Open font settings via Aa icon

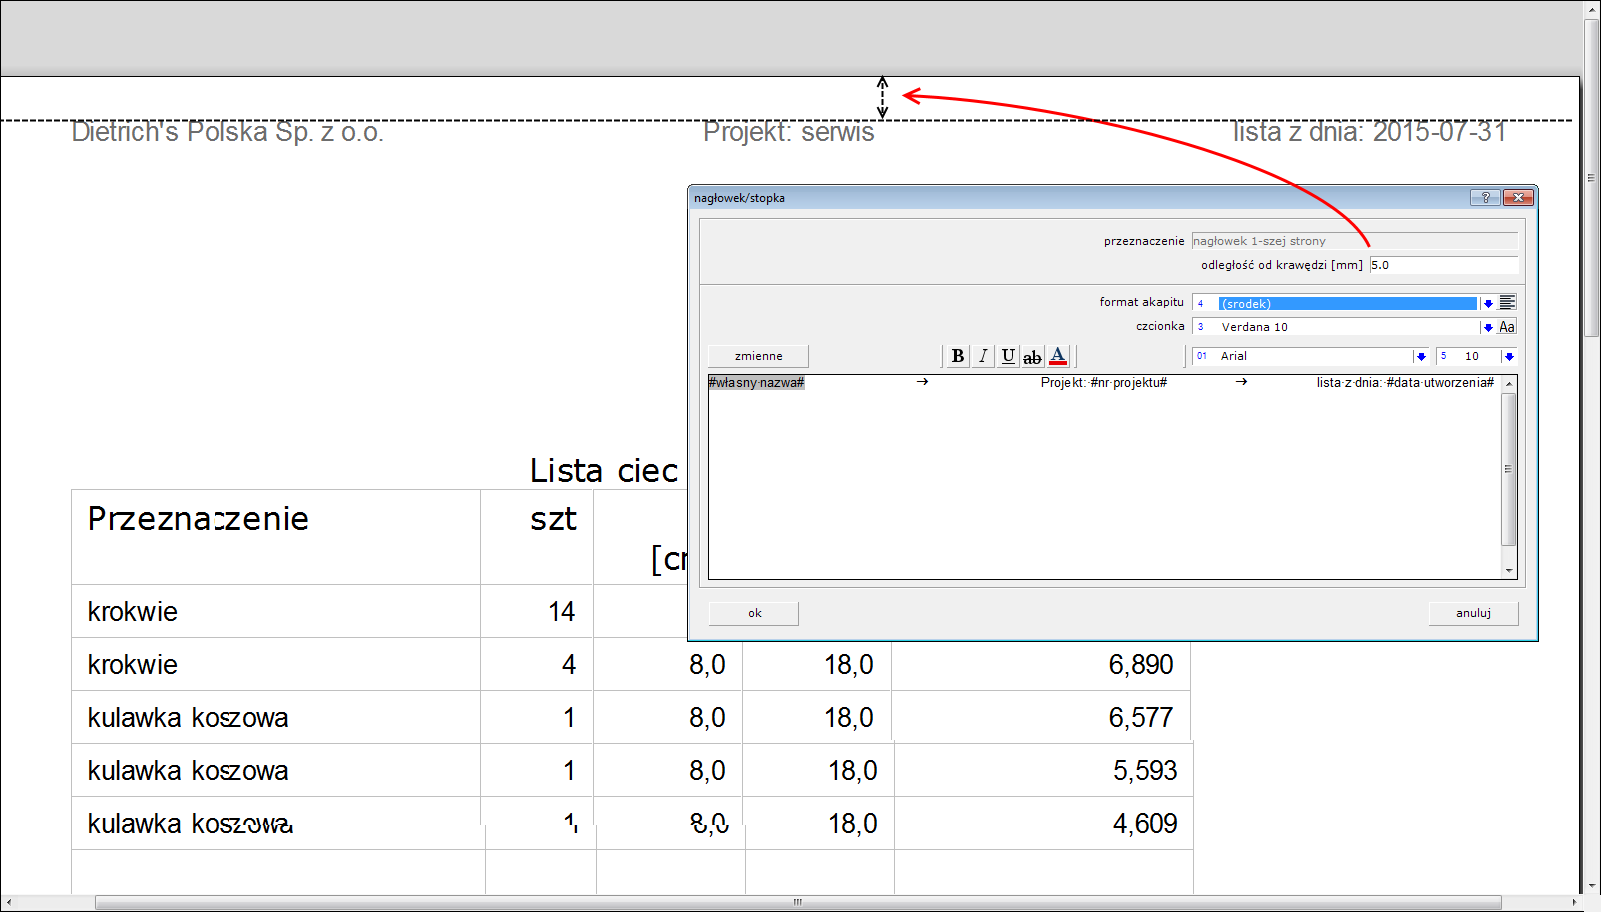point(1507,327)
